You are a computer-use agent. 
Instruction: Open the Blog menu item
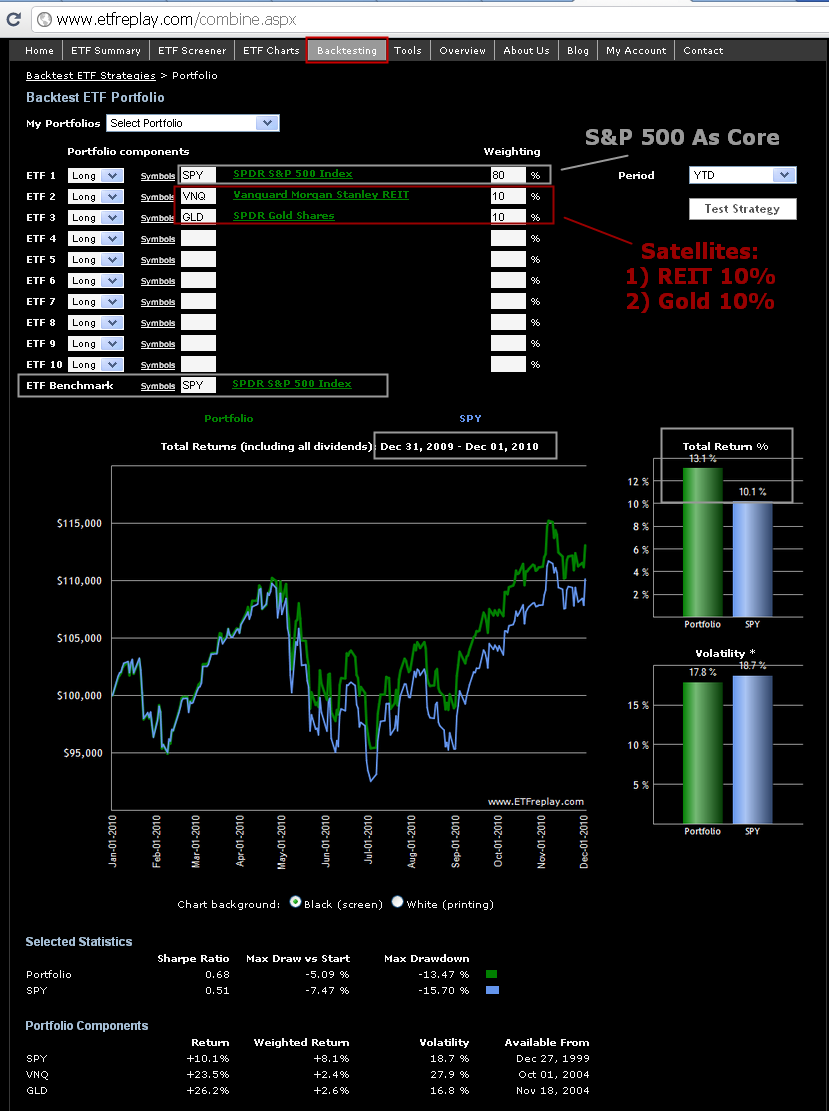click(x=577, y=50)
